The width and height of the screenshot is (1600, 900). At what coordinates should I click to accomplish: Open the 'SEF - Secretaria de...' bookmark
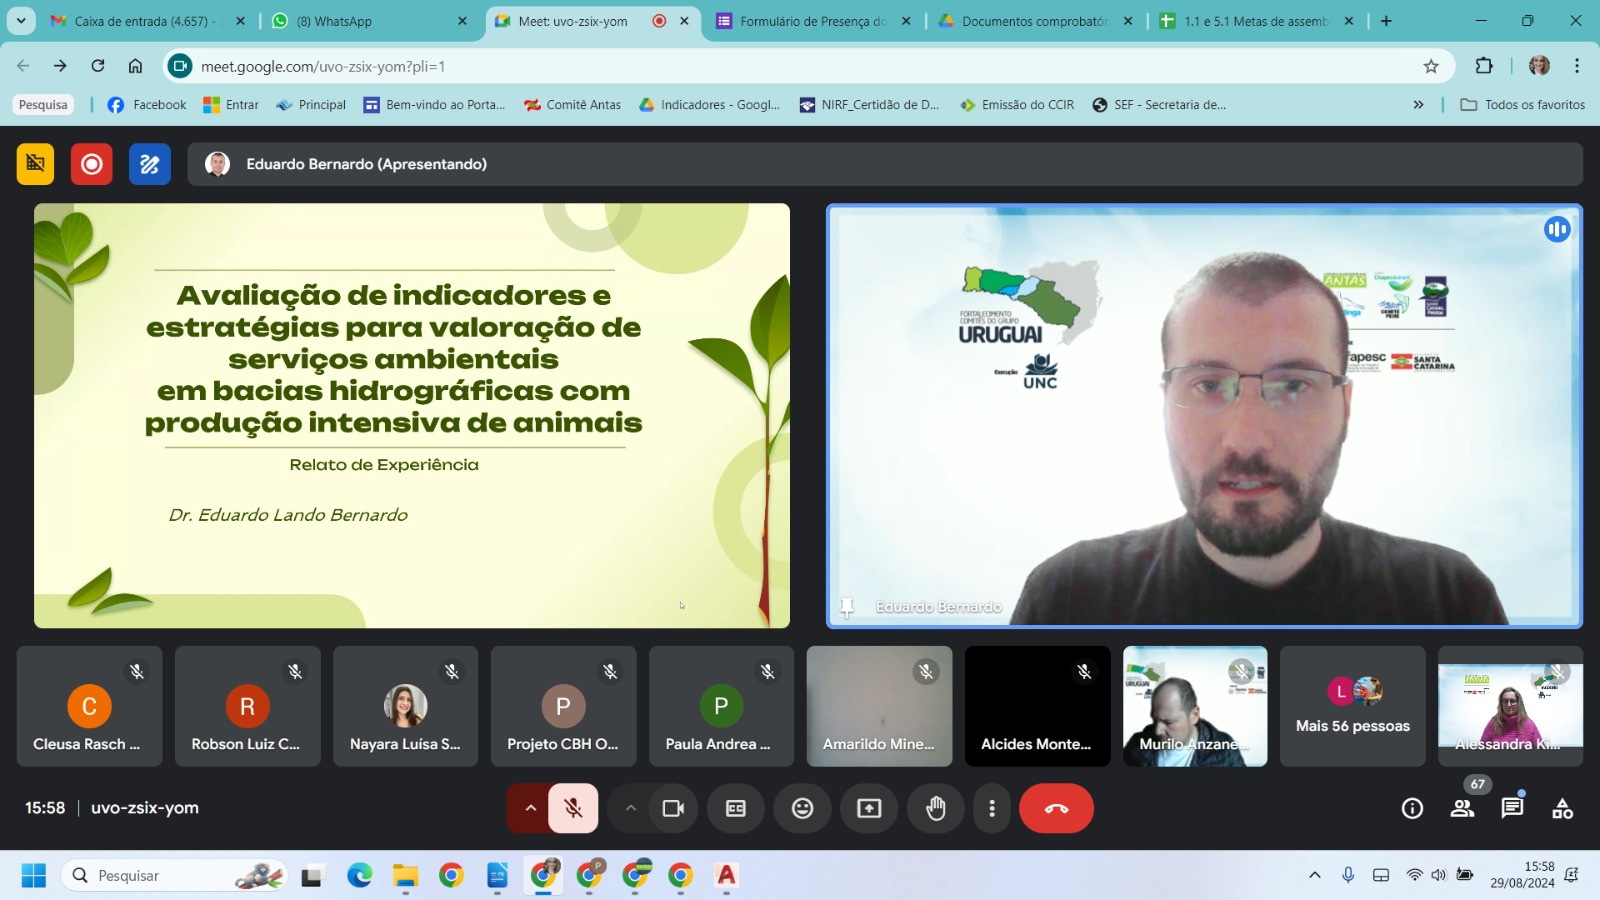1159,105
